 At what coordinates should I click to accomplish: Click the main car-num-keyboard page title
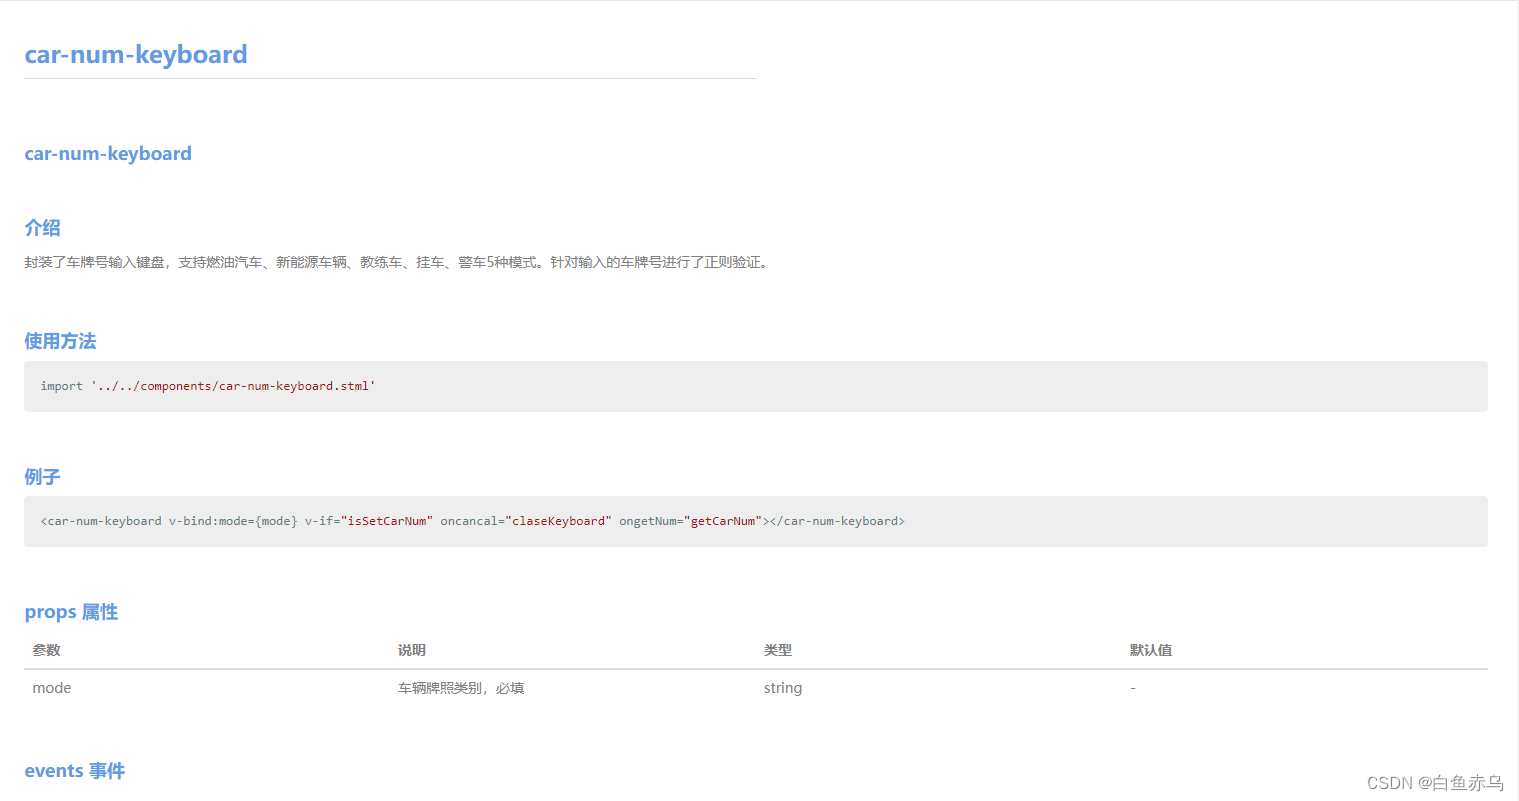tap(136, 54)
